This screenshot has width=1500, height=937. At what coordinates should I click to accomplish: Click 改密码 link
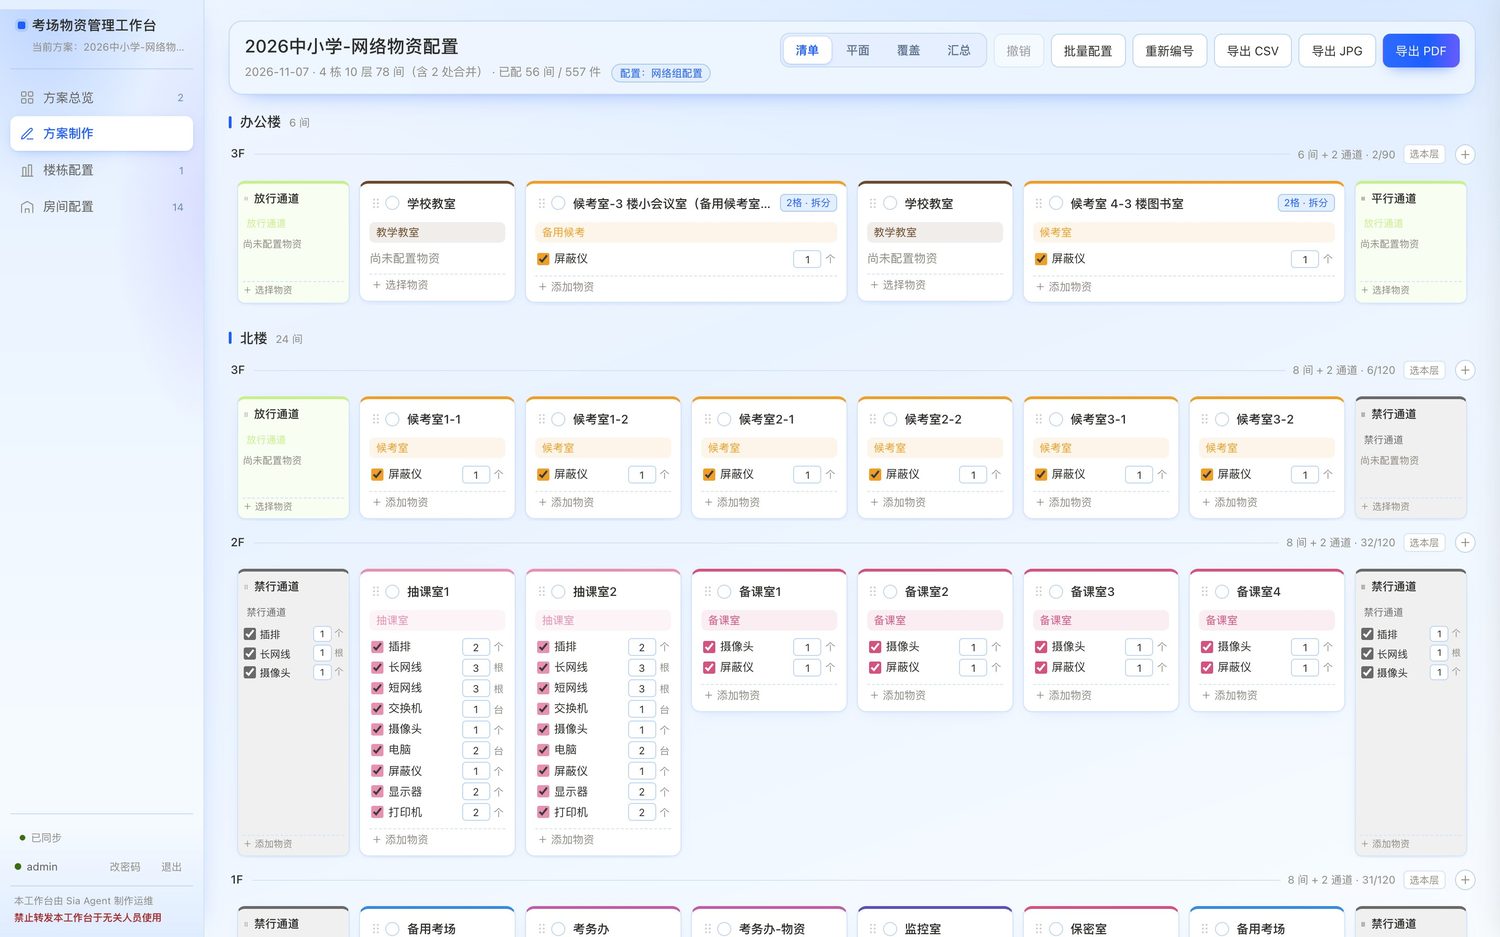pyautogui.click(x=125, y=867)
